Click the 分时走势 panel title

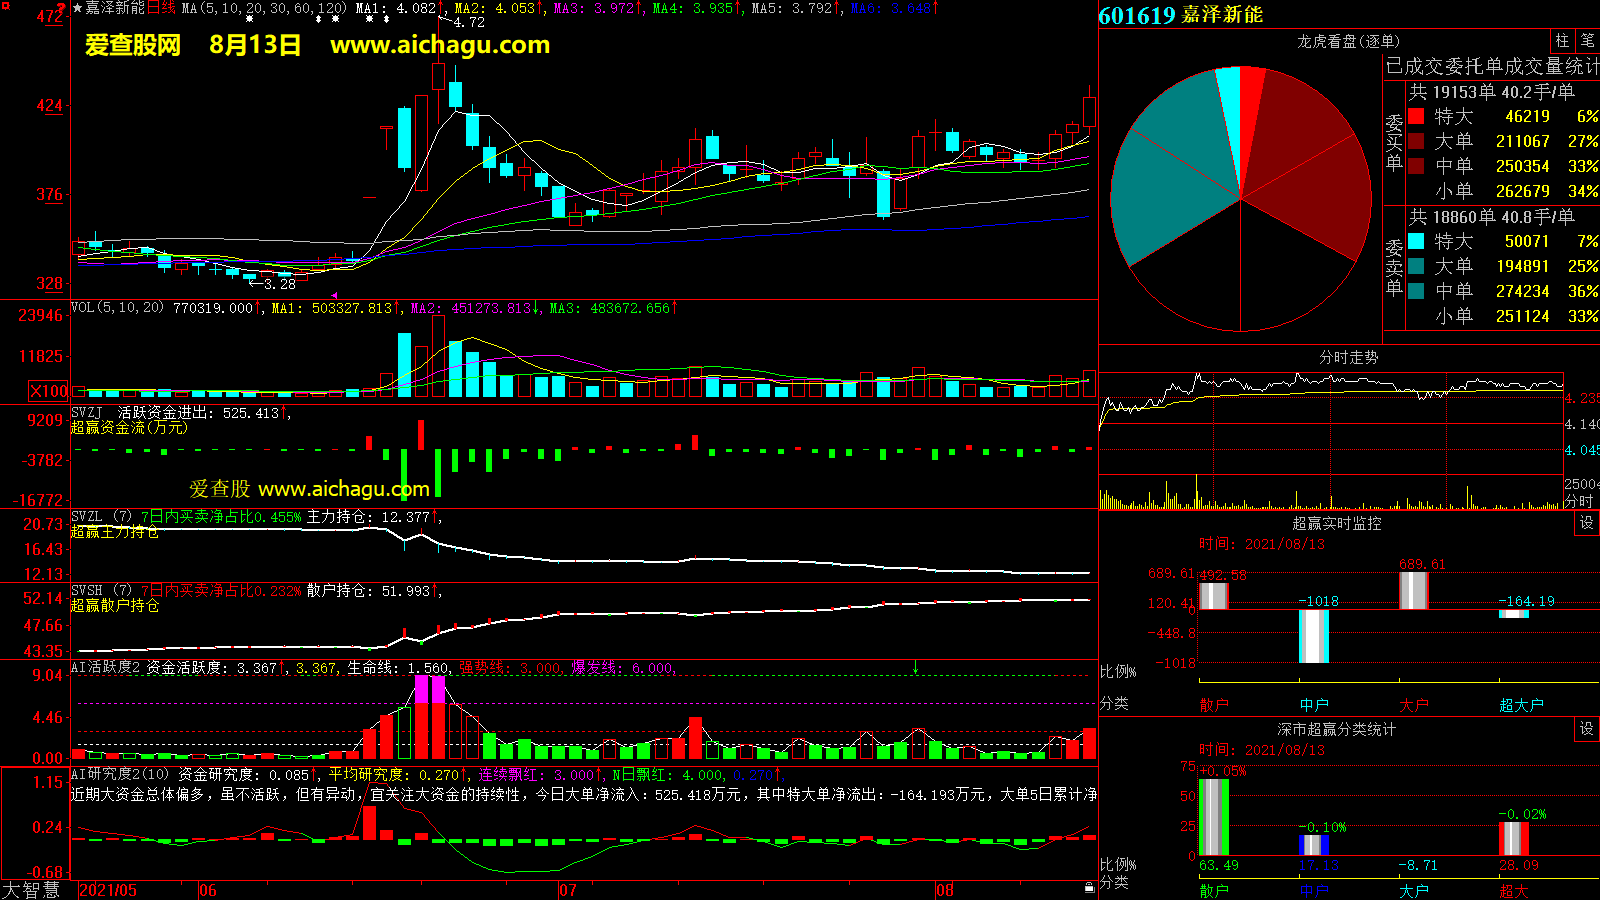coord(1348,357)
